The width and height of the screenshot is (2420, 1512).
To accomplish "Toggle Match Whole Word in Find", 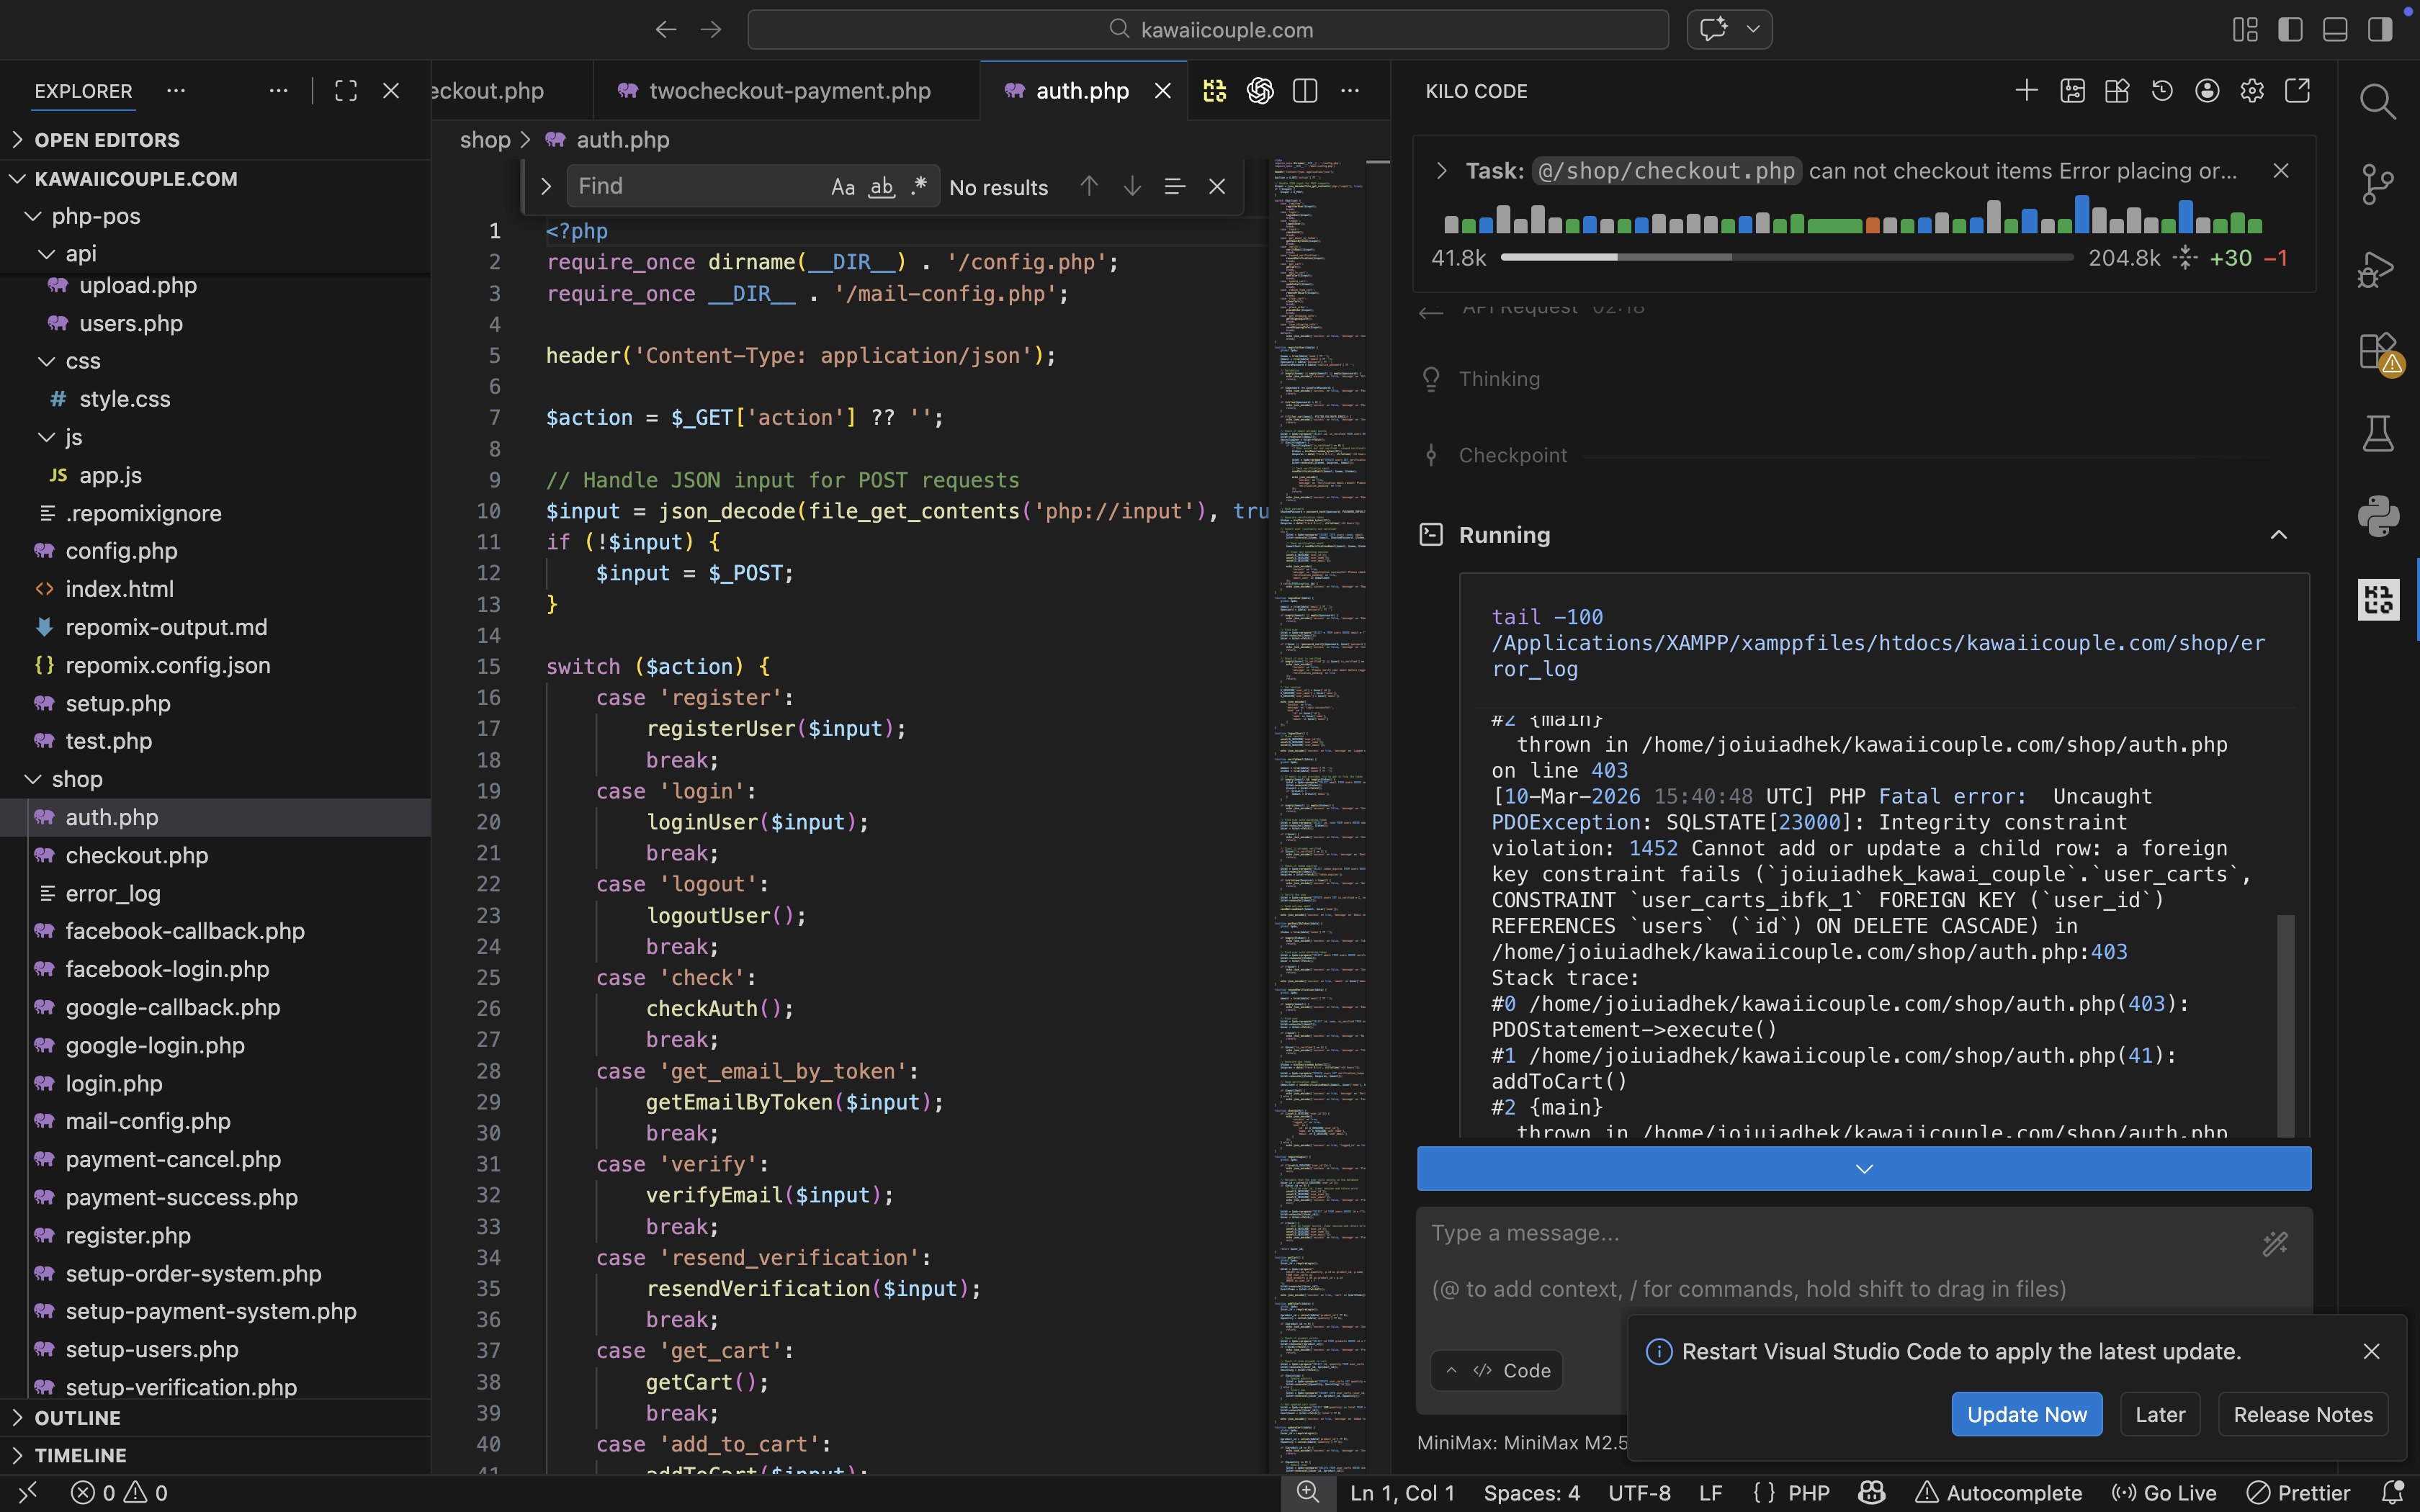I will [x=881, y=187].
